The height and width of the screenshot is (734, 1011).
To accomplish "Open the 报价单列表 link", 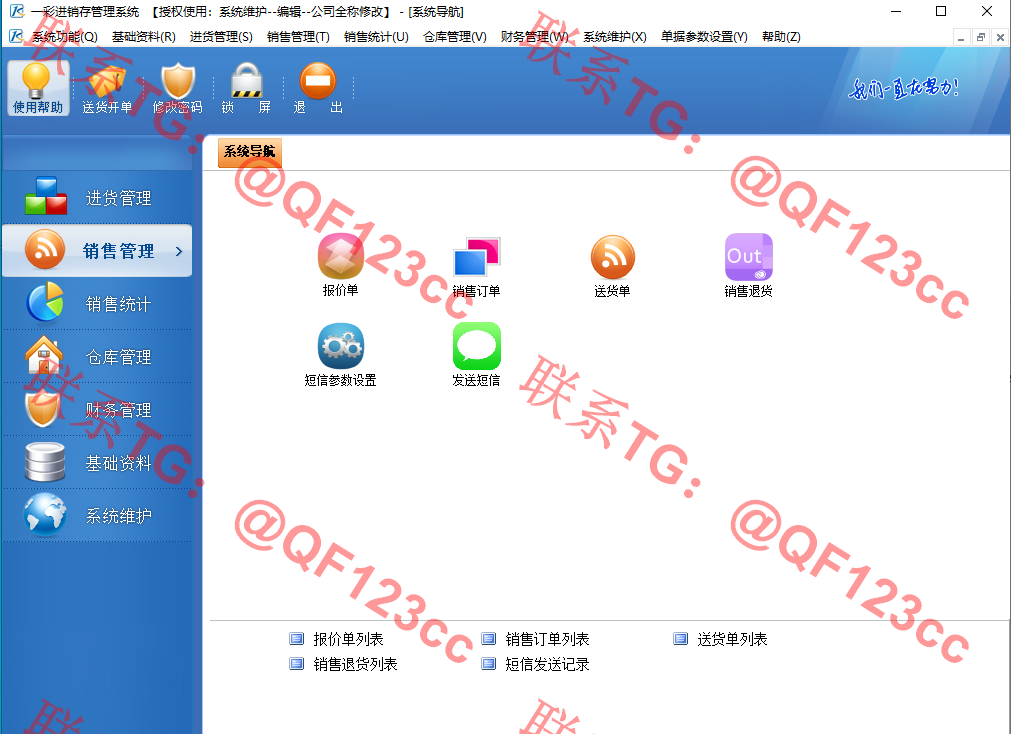I will (348, 639).
